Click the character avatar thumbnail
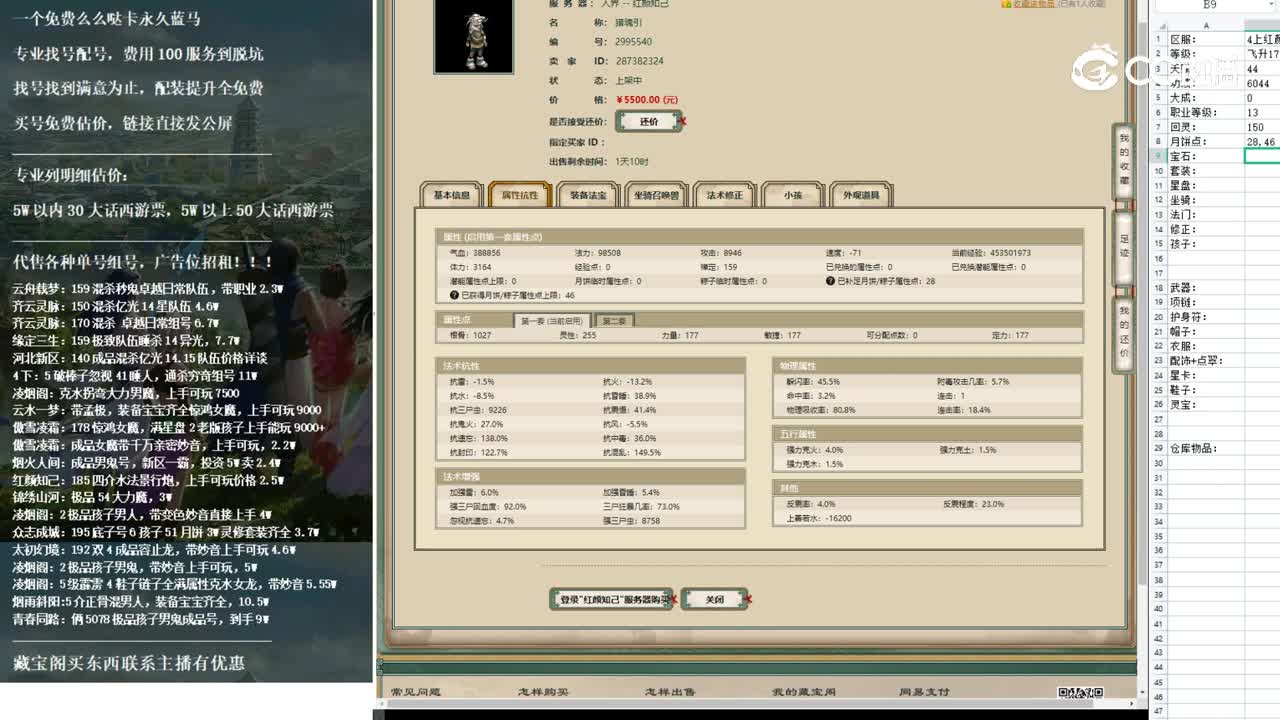The width and height of the screenshot is (1280, 720). click(473, 37)
